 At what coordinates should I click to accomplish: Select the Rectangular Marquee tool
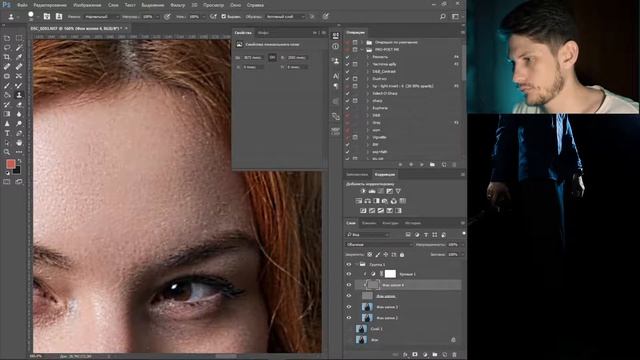(x=19, y=38)
